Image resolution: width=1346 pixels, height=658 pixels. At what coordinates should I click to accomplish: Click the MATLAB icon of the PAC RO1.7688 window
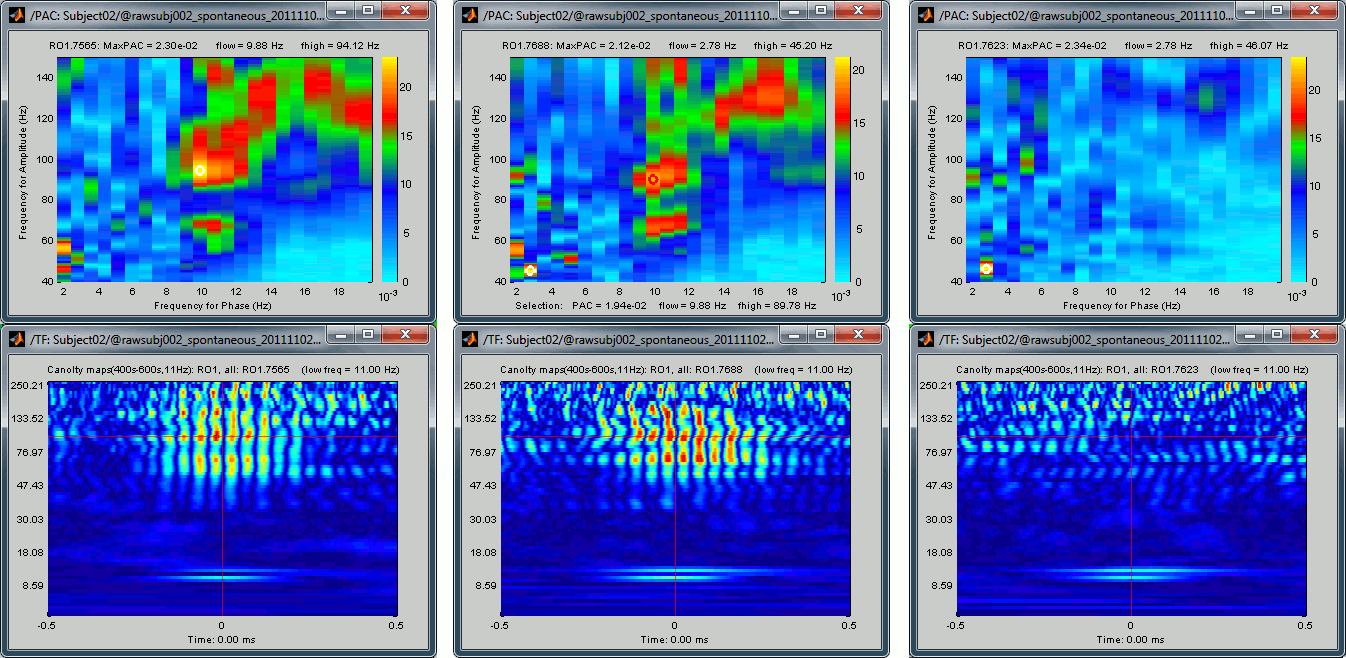470,15
